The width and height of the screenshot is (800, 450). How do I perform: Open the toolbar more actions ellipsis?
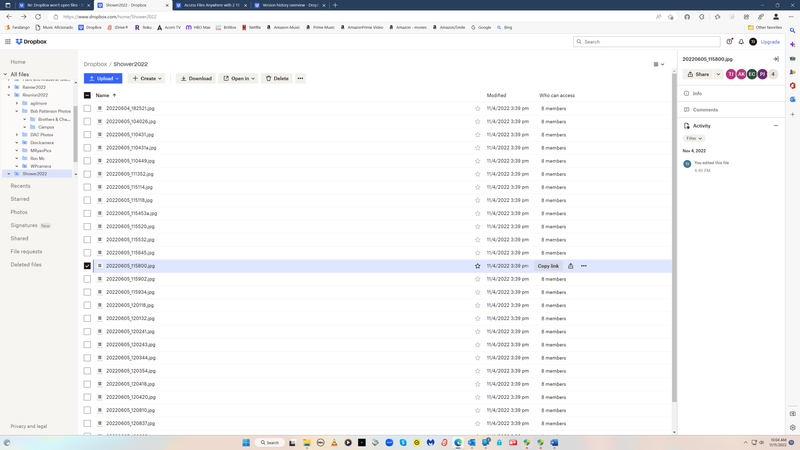coord(301,79)
